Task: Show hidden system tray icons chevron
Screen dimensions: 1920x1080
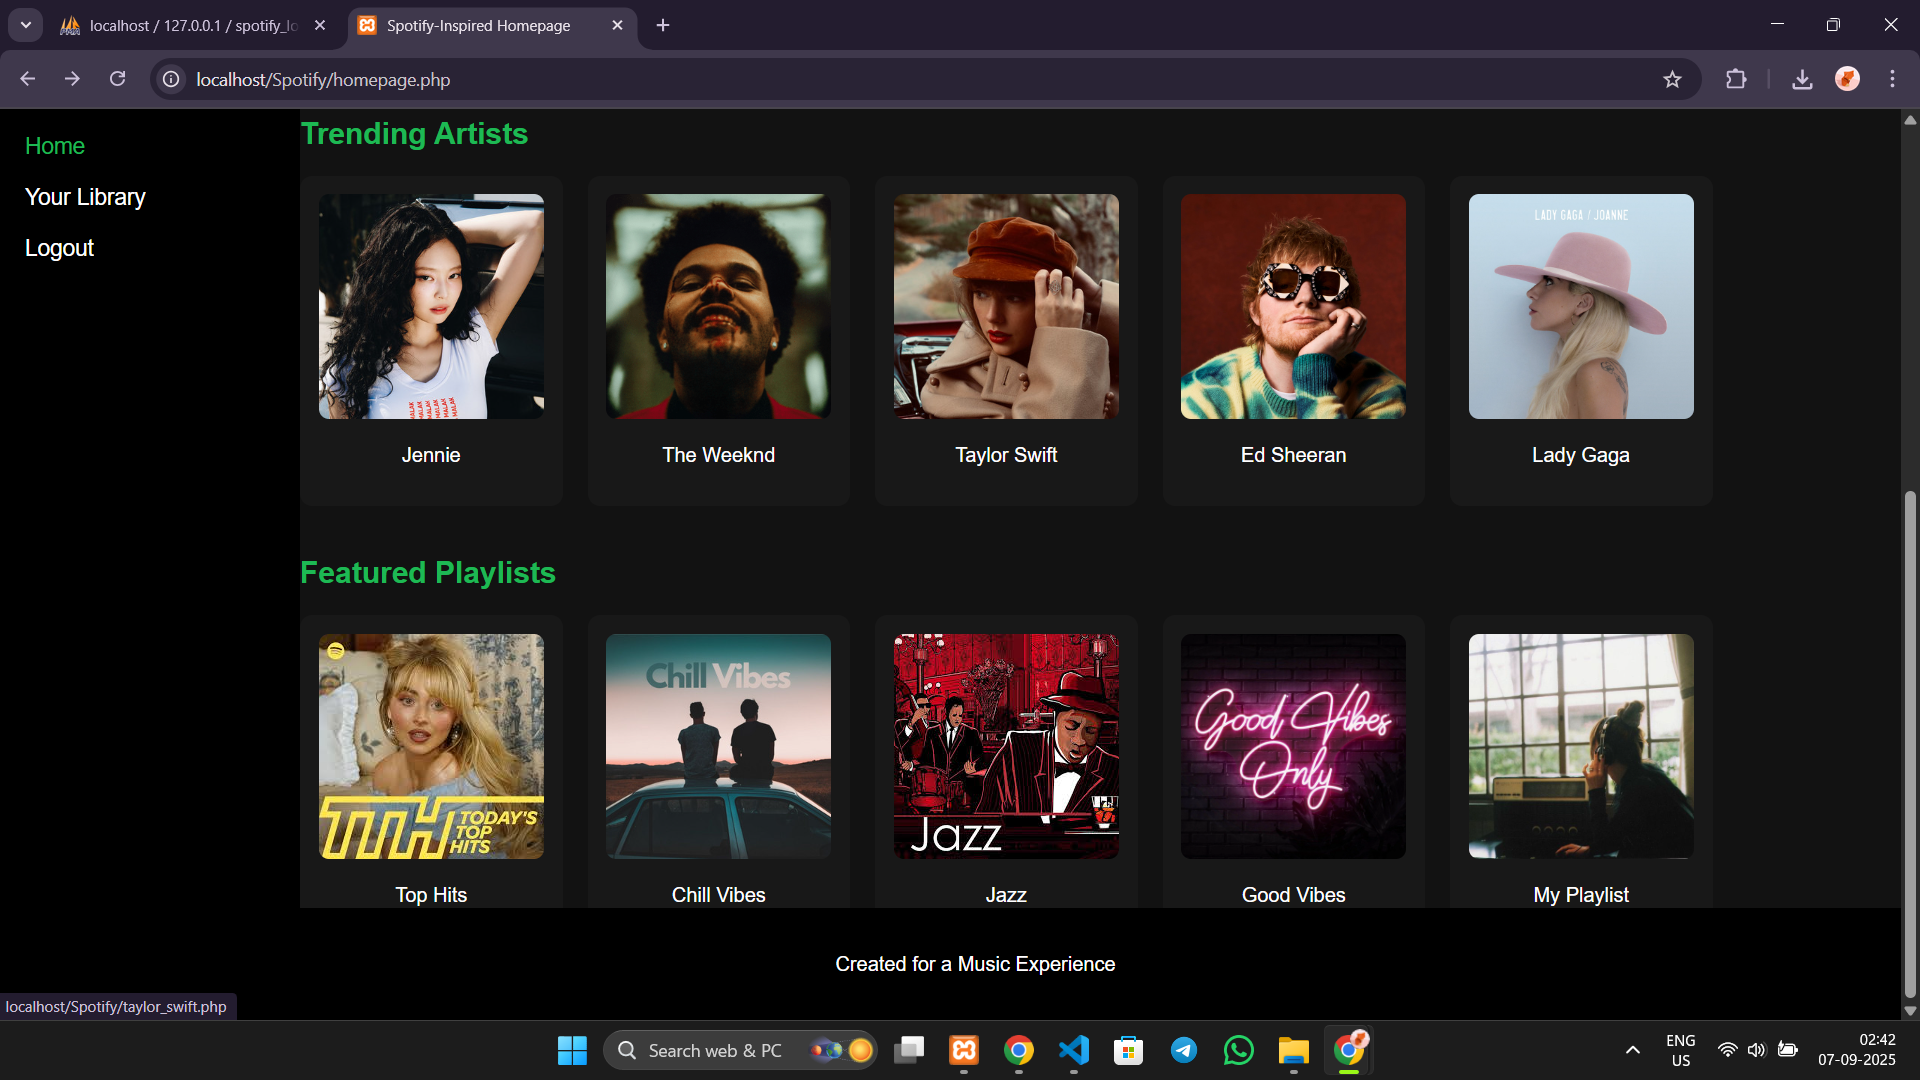Action: pyautogui.click(x=1632, y=1050)
